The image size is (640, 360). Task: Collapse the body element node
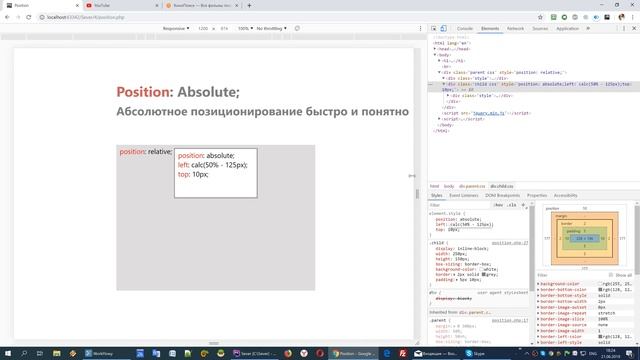coord(435,55)
